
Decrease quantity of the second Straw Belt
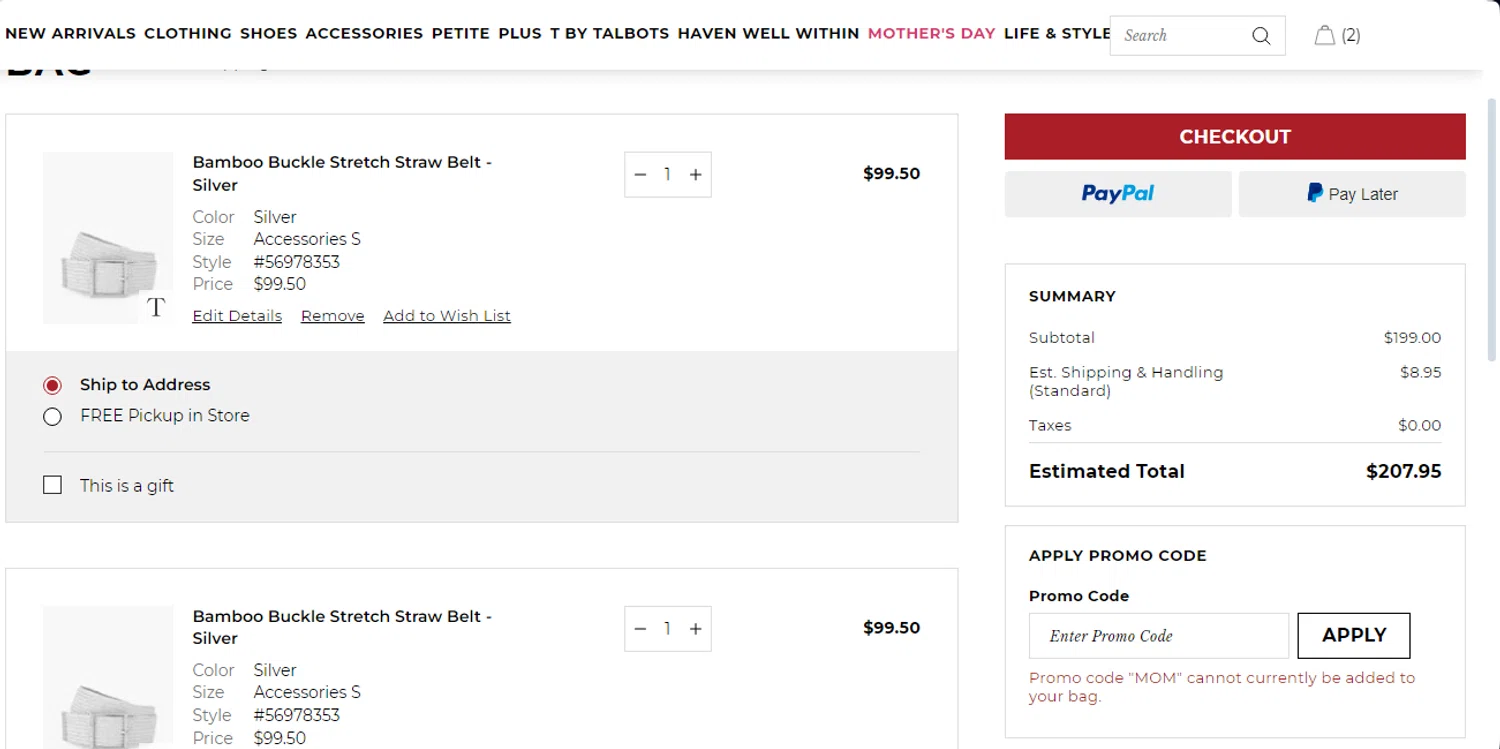tap(640, 629)
